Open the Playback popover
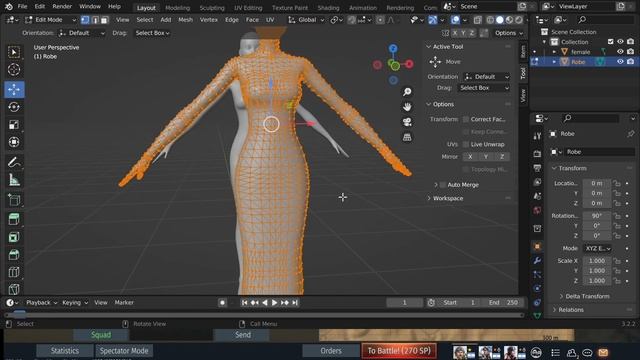The image size is (640, 360). (41, 302)
